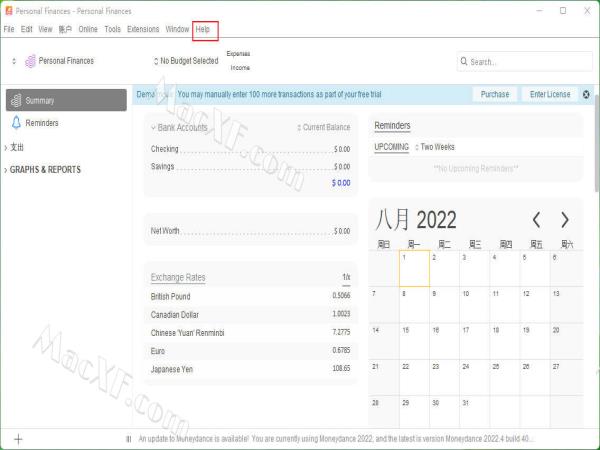Click the Enter License button
600x450 pixels.
[550, 94]
